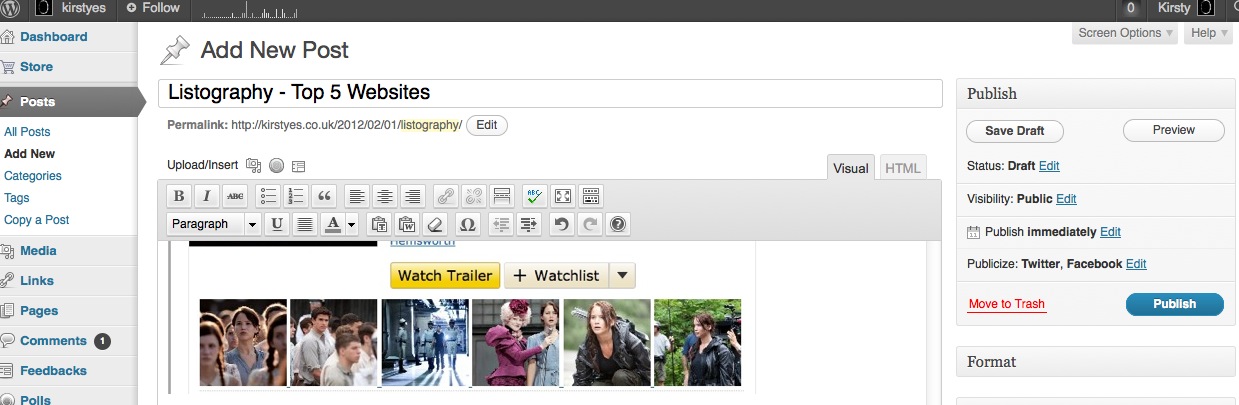The height and width of the screenshot is (405, 1239).
Task: Undo the last edit in the editor
Action: (x=562, y=224)
